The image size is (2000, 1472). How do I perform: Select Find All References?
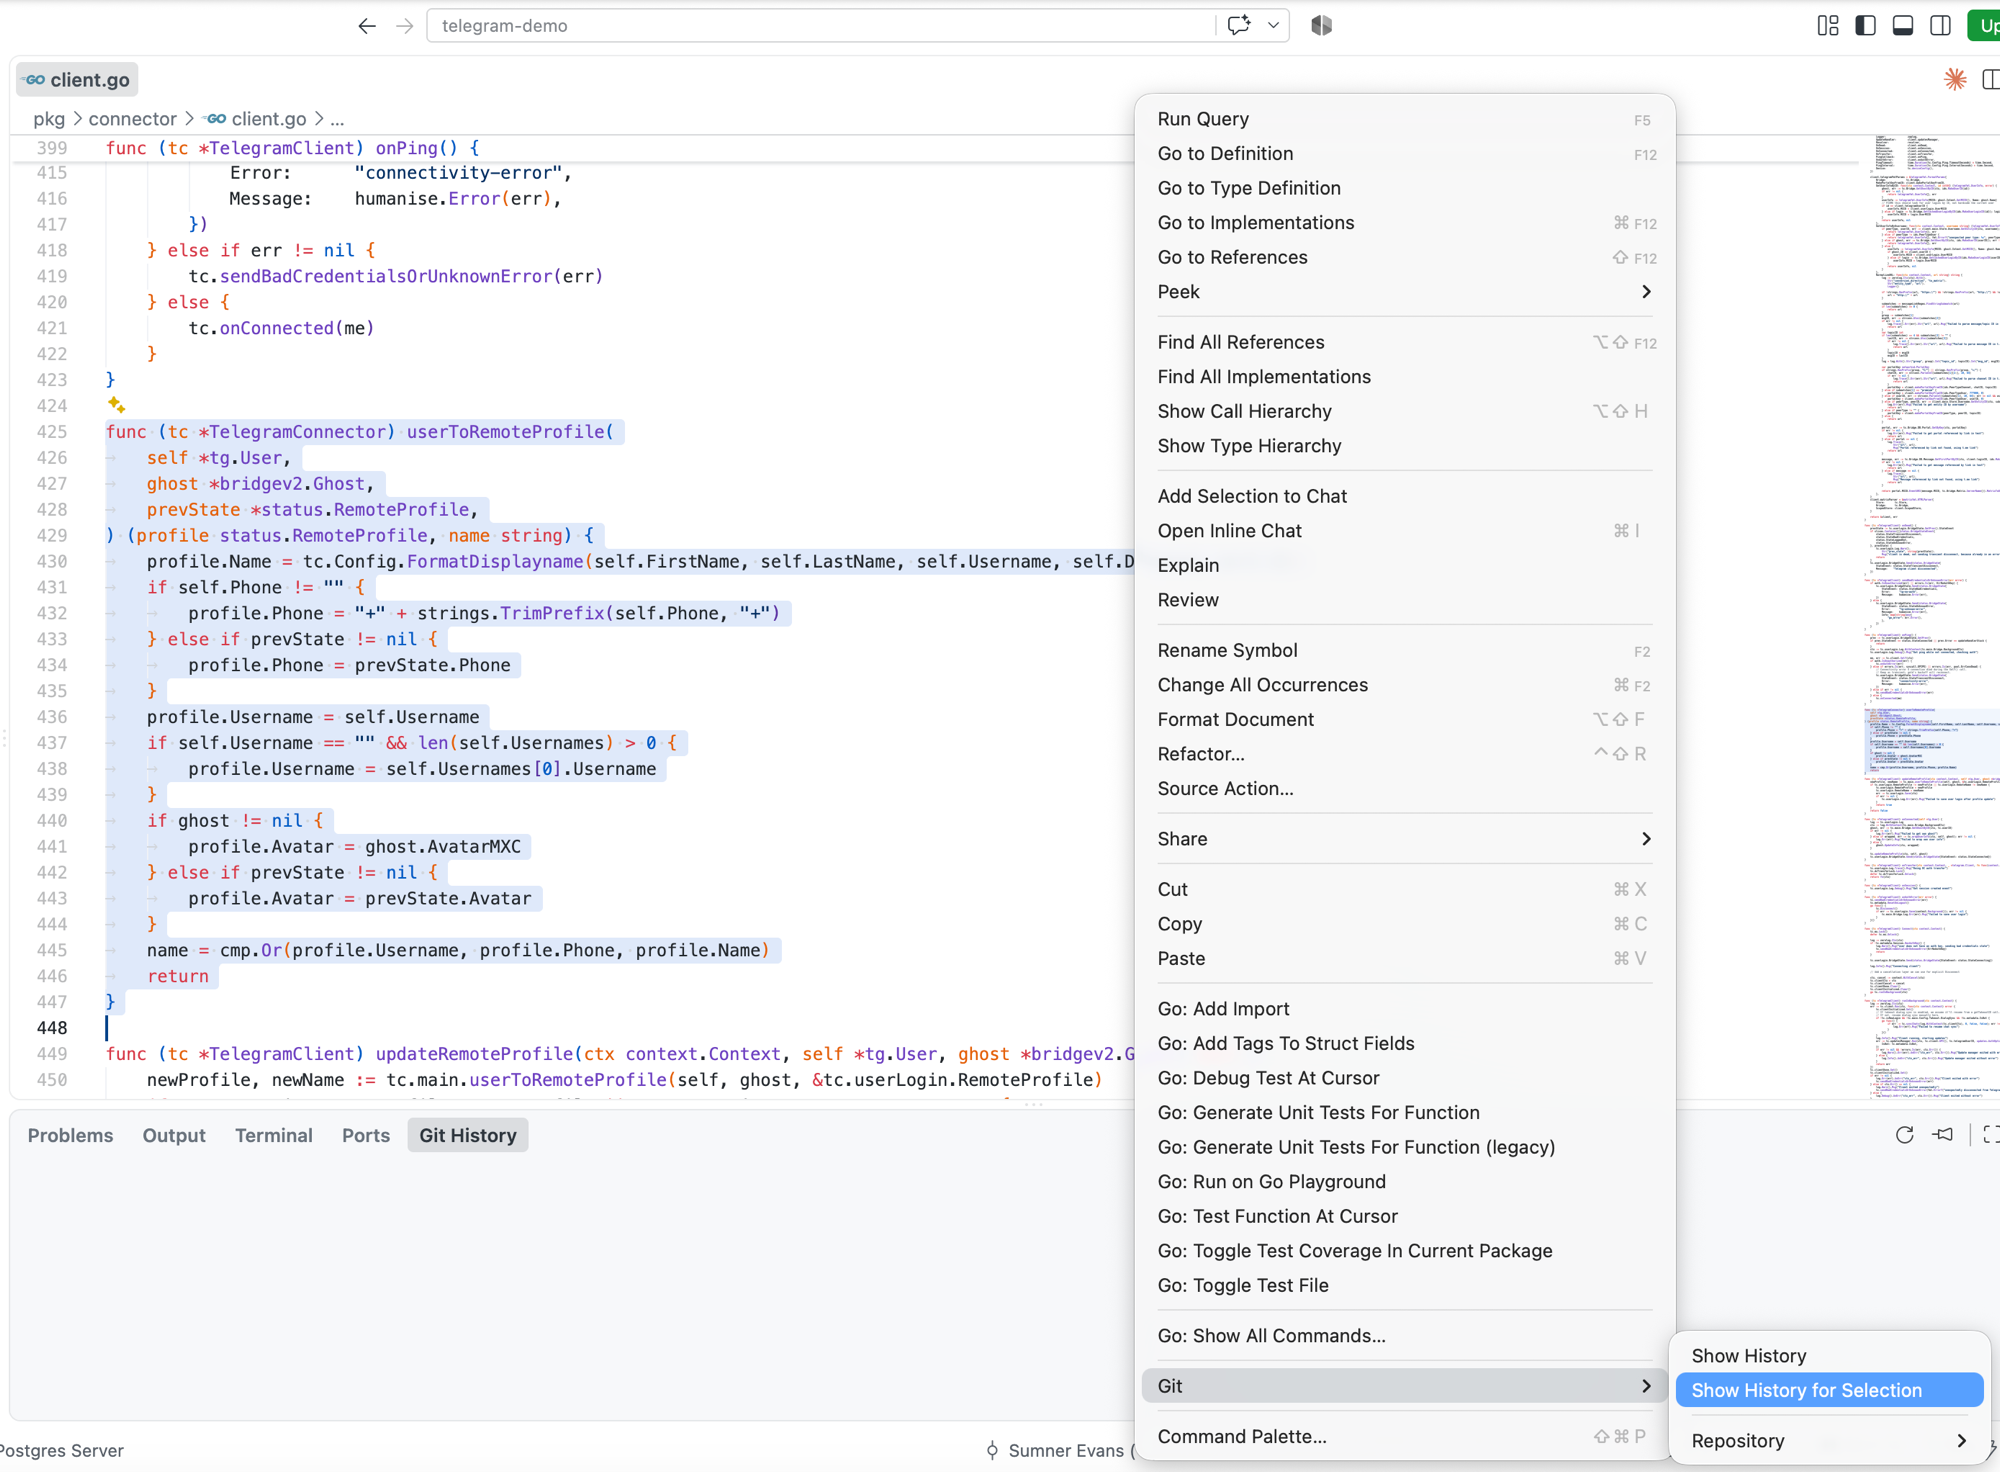pos(1404,342)
